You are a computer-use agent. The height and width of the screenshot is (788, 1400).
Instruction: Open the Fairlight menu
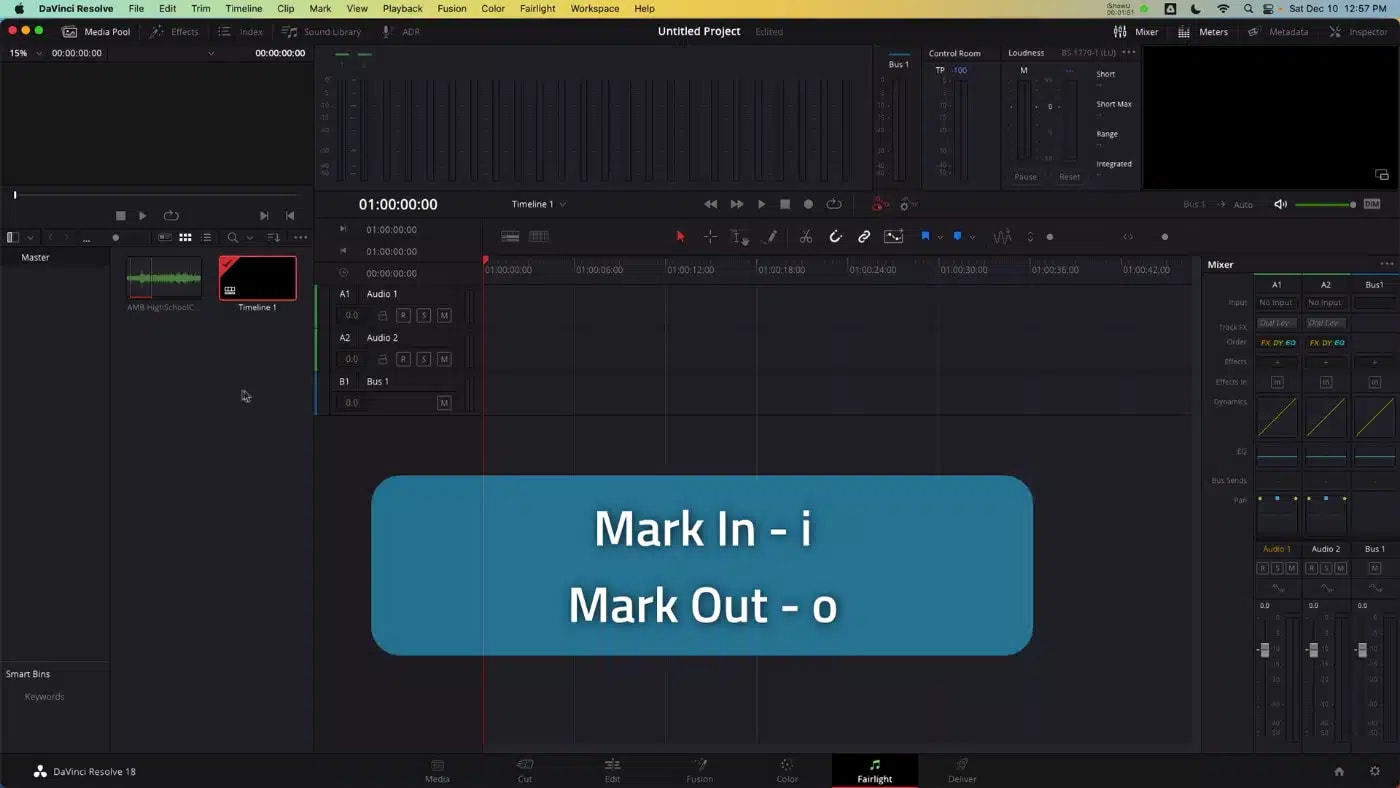537,8
